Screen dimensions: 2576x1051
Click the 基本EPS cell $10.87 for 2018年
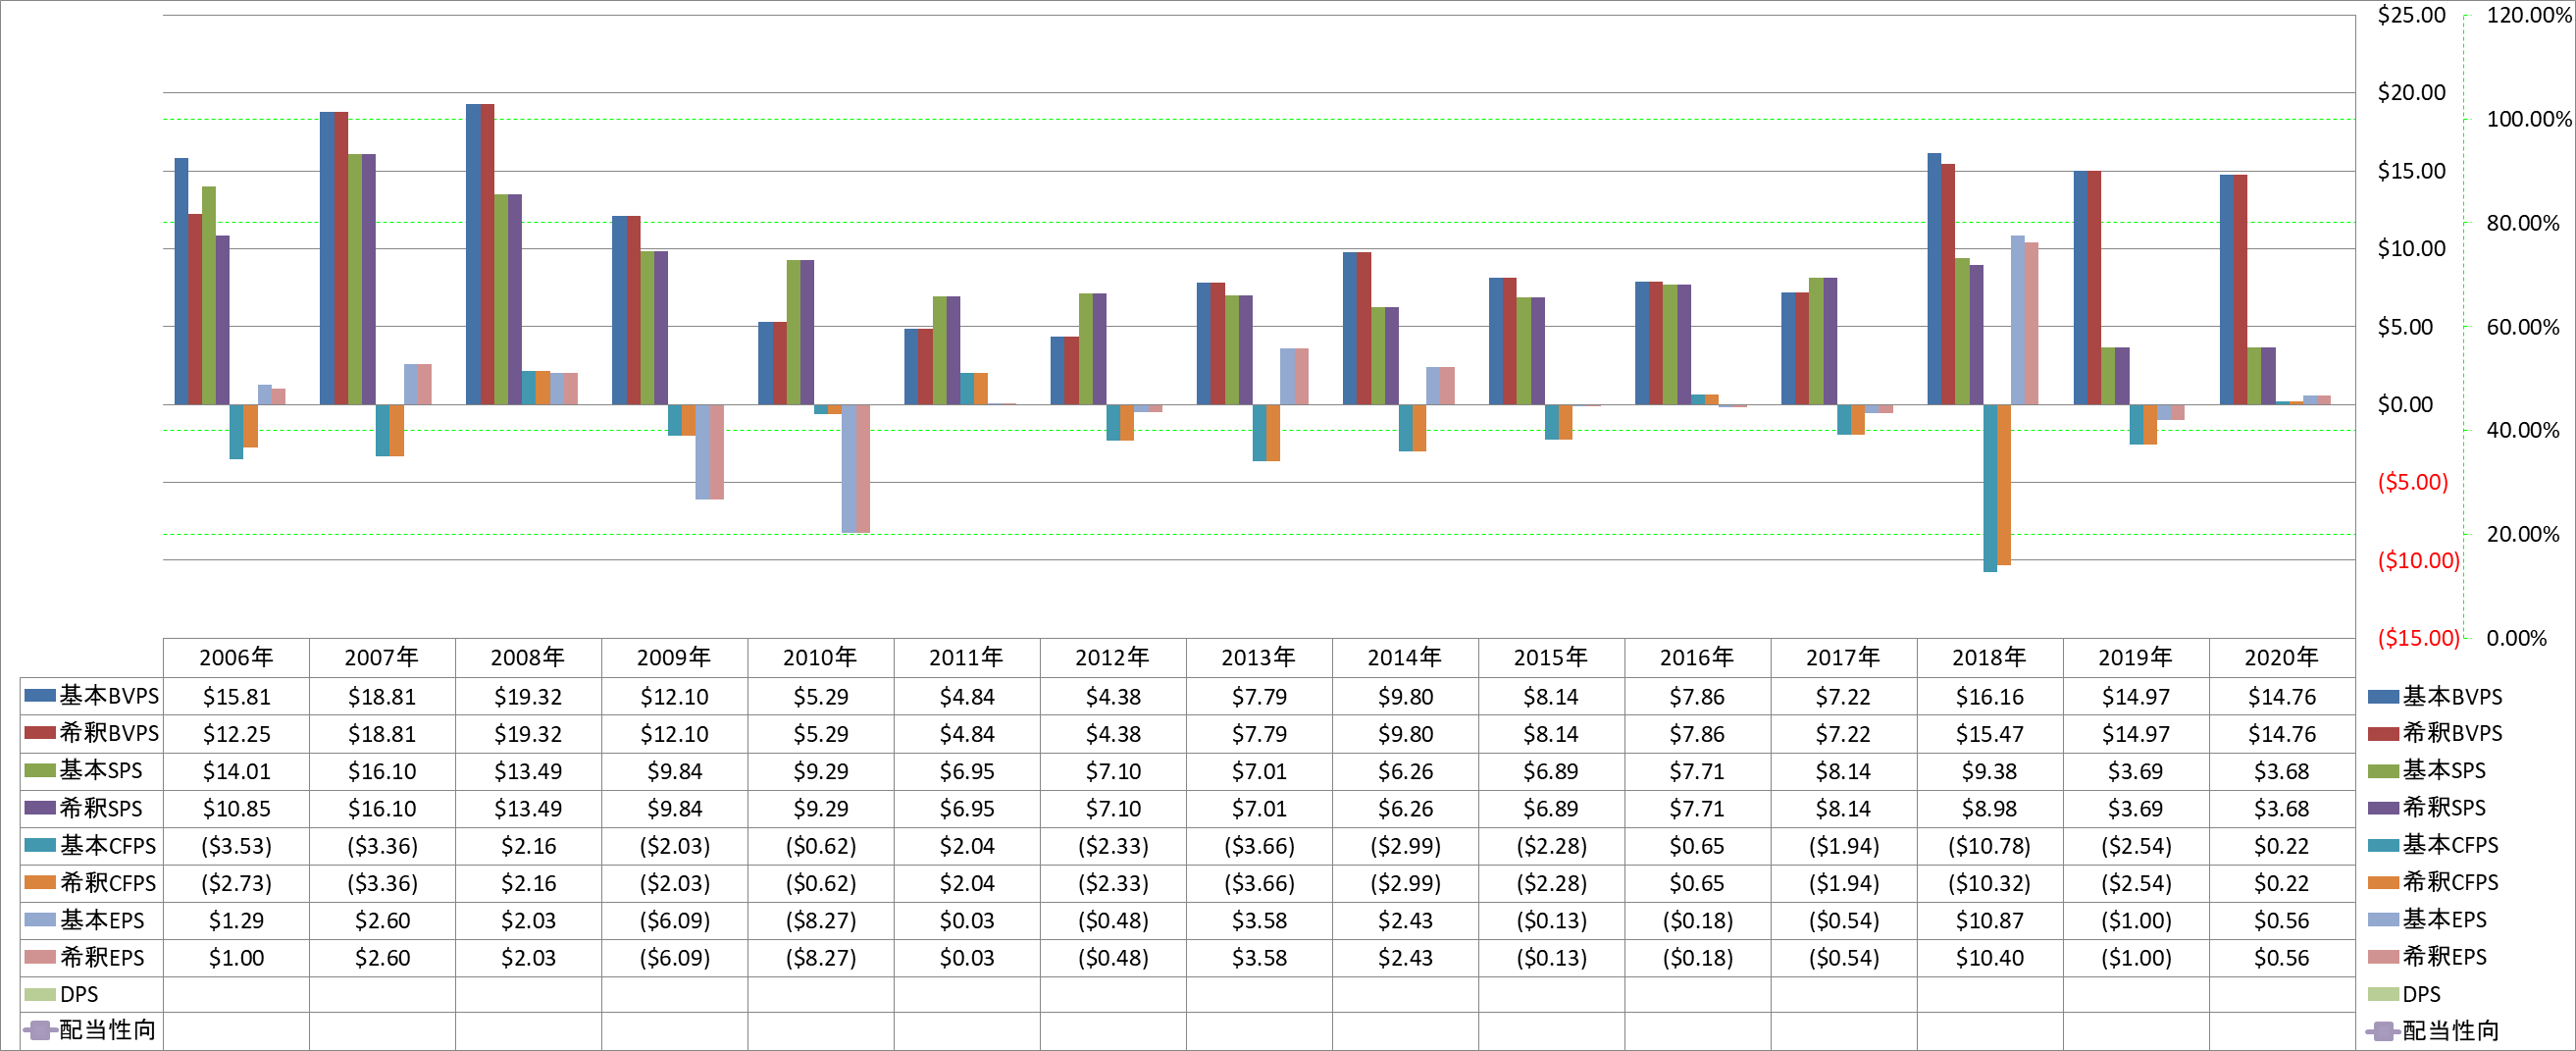1989,920
